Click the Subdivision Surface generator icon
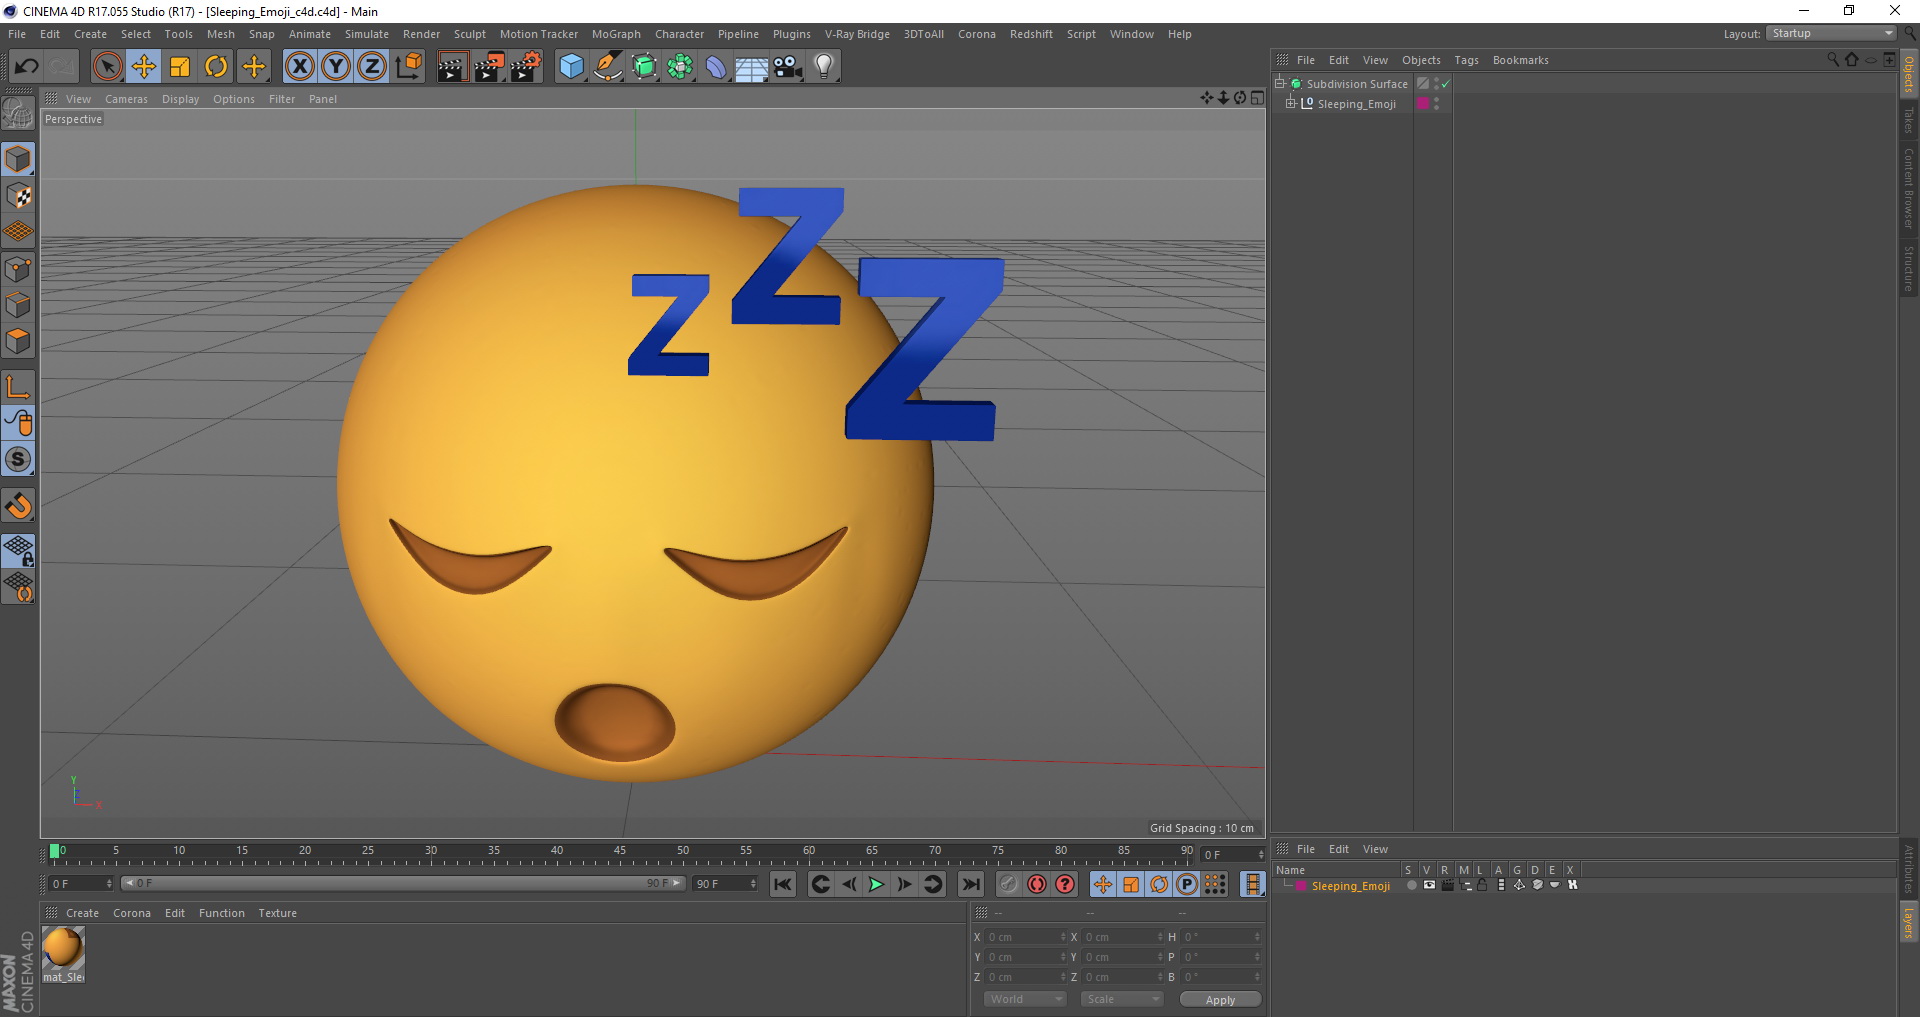 (644, 67)
